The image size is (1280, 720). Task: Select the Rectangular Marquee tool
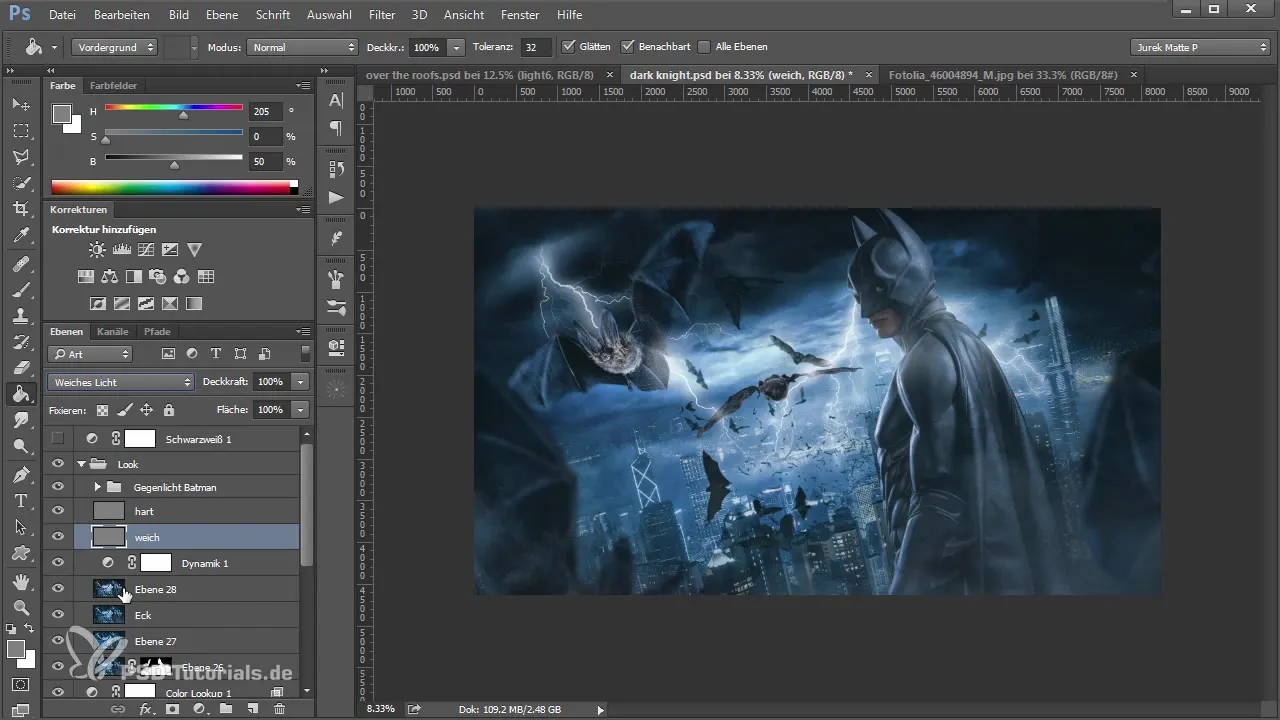pos(20,131)
